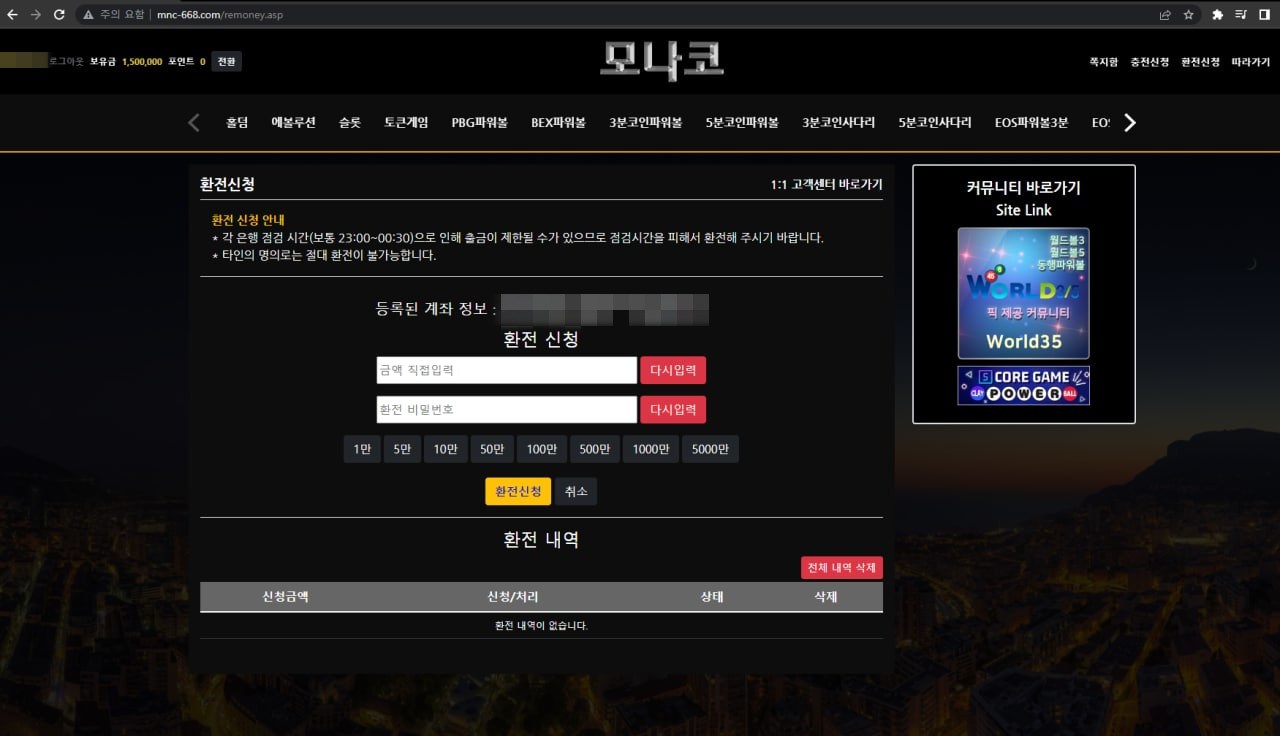Screen dimensions: 1280x736
Task: Open the EOS파워볼3분 menu item
Action: (1032, 123)
